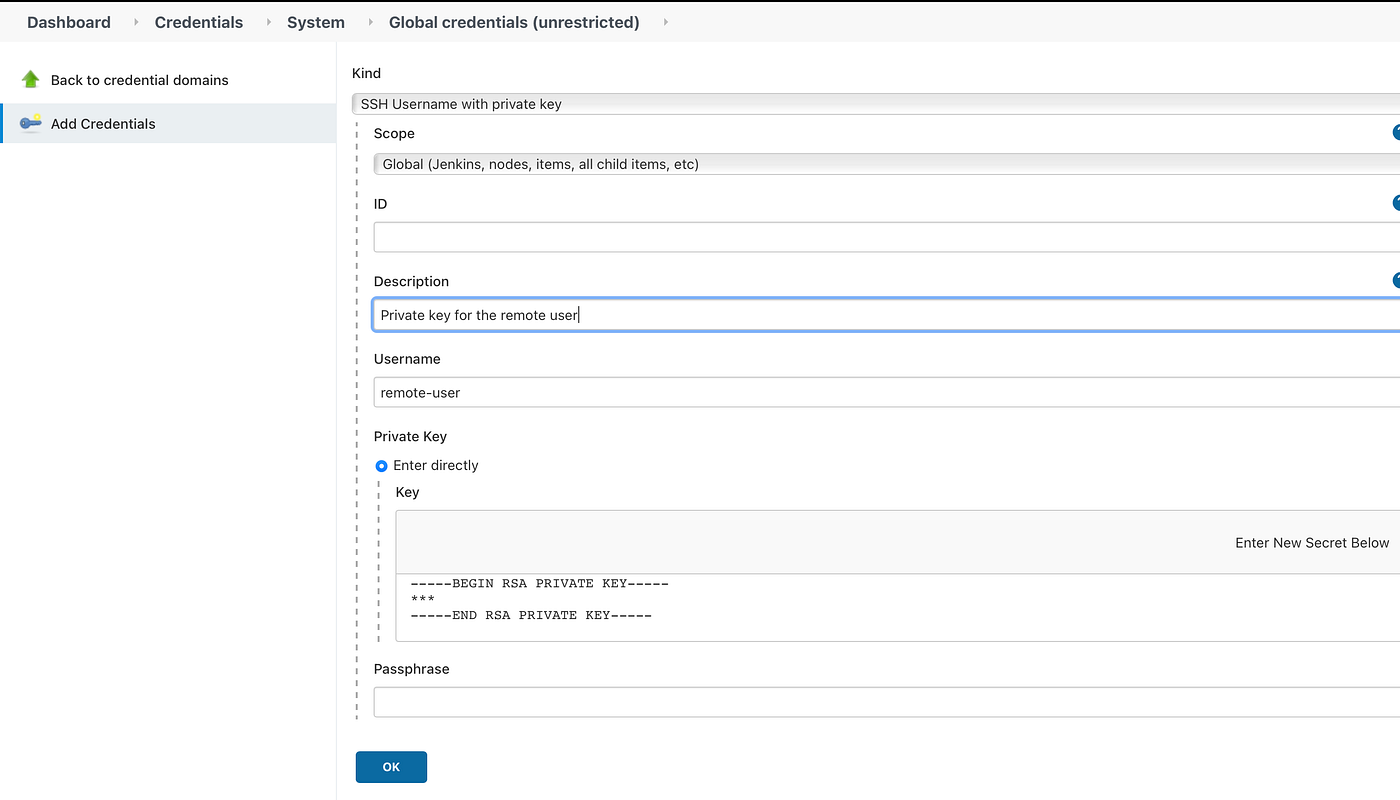Expand the arrow after Global credentials breadcrumb
Image resolution: width=1400 pixels, height=800 pixels.
tap(665, 22)
